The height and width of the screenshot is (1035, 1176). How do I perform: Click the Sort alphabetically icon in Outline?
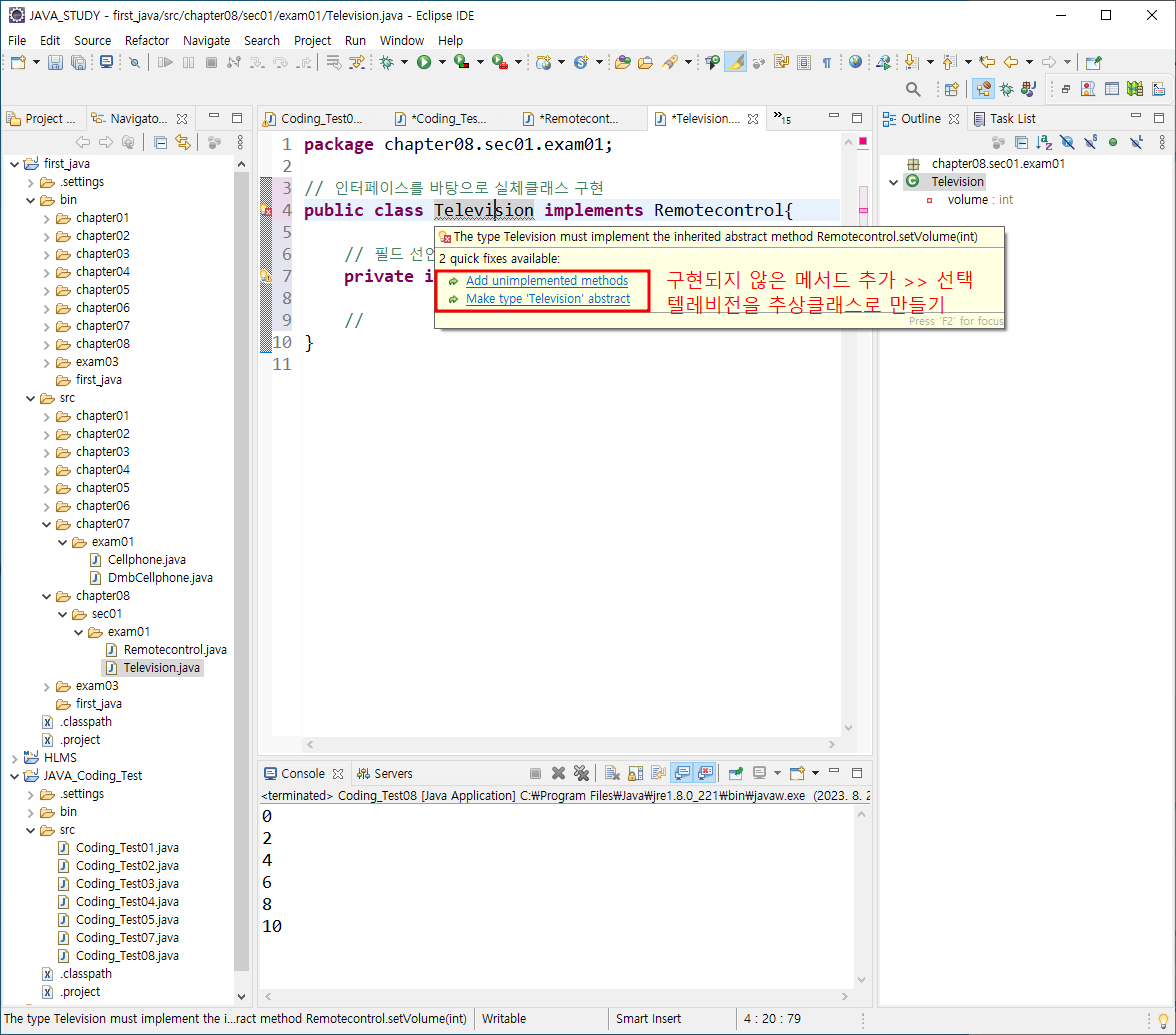1044,142
